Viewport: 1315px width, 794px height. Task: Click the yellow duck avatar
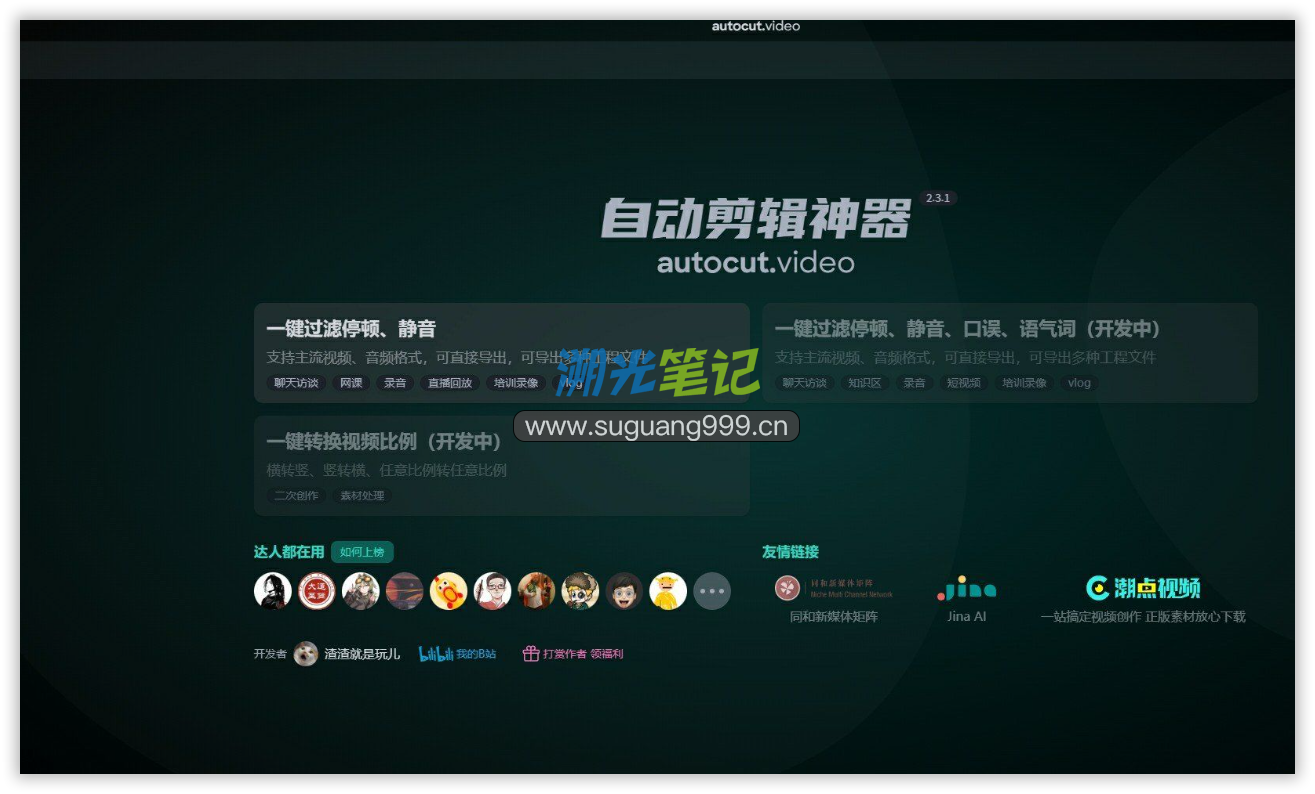click(449, 591)
